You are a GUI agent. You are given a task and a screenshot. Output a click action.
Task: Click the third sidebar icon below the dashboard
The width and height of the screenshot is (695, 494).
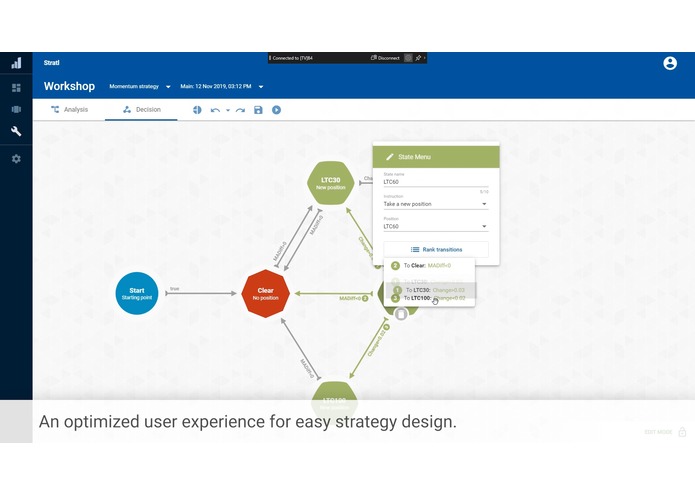(16, 109)
